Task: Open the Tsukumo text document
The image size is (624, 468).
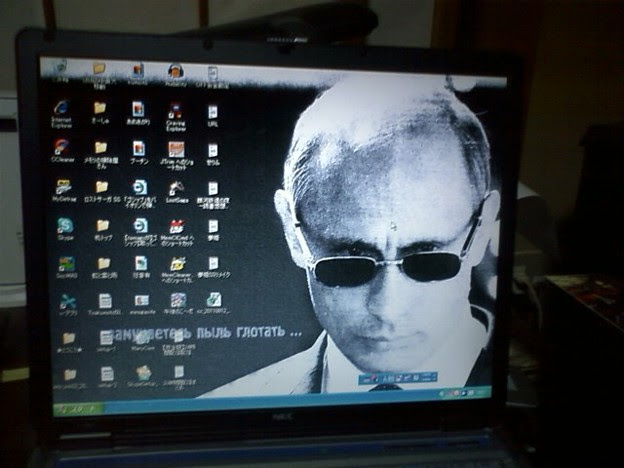Action: click(x=105, y=304)
